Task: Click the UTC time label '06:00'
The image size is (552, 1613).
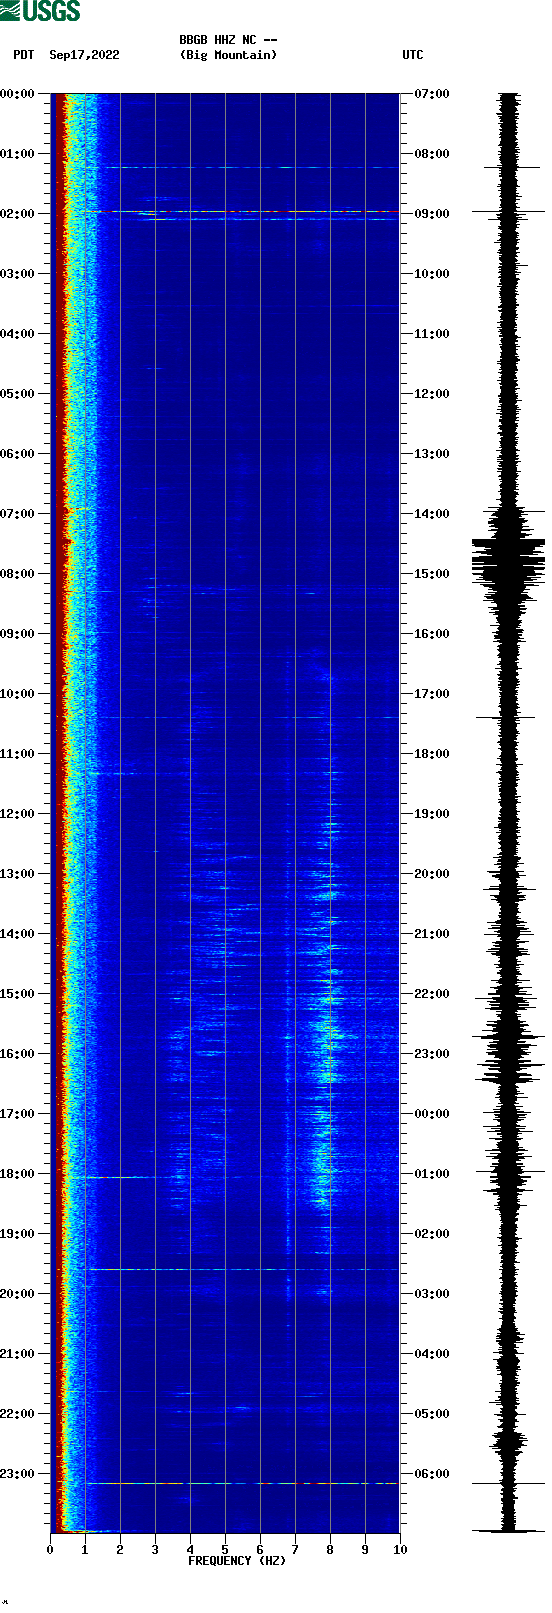Action: pos(432,1474)
